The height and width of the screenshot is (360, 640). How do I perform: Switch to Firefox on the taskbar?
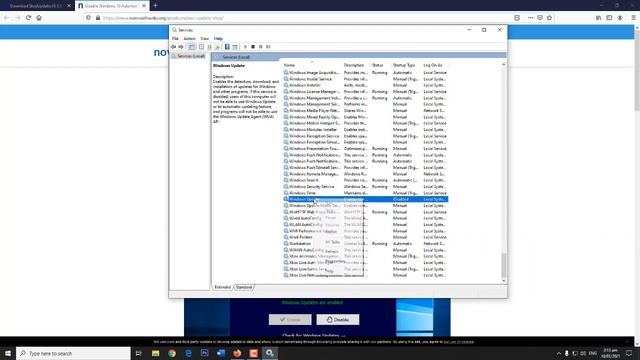coord(237,353)
